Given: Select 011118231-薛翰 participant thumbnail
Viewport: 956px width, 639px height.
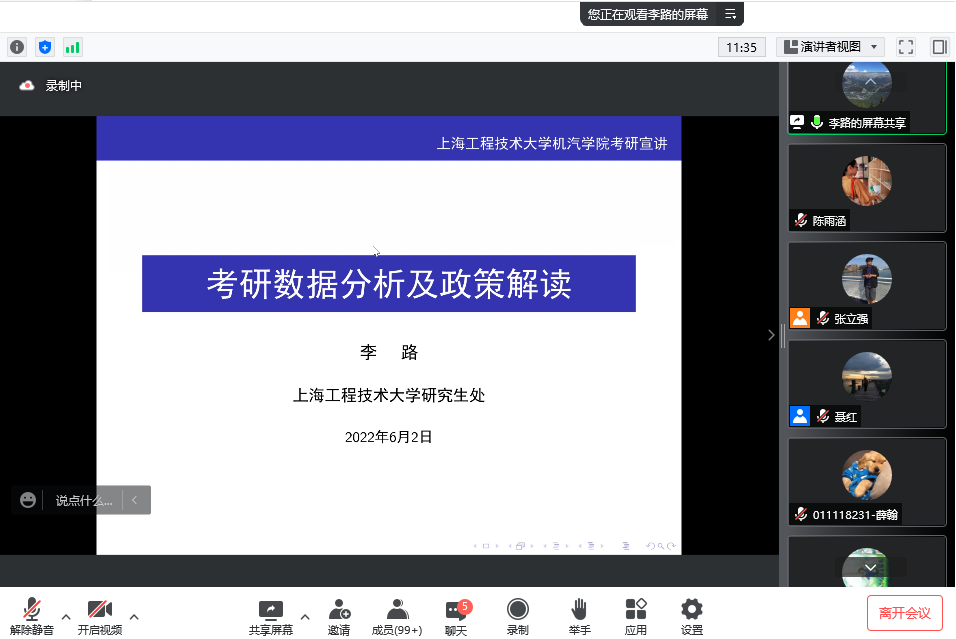Looking at the screenshot, I should click(x=867, y=482).
